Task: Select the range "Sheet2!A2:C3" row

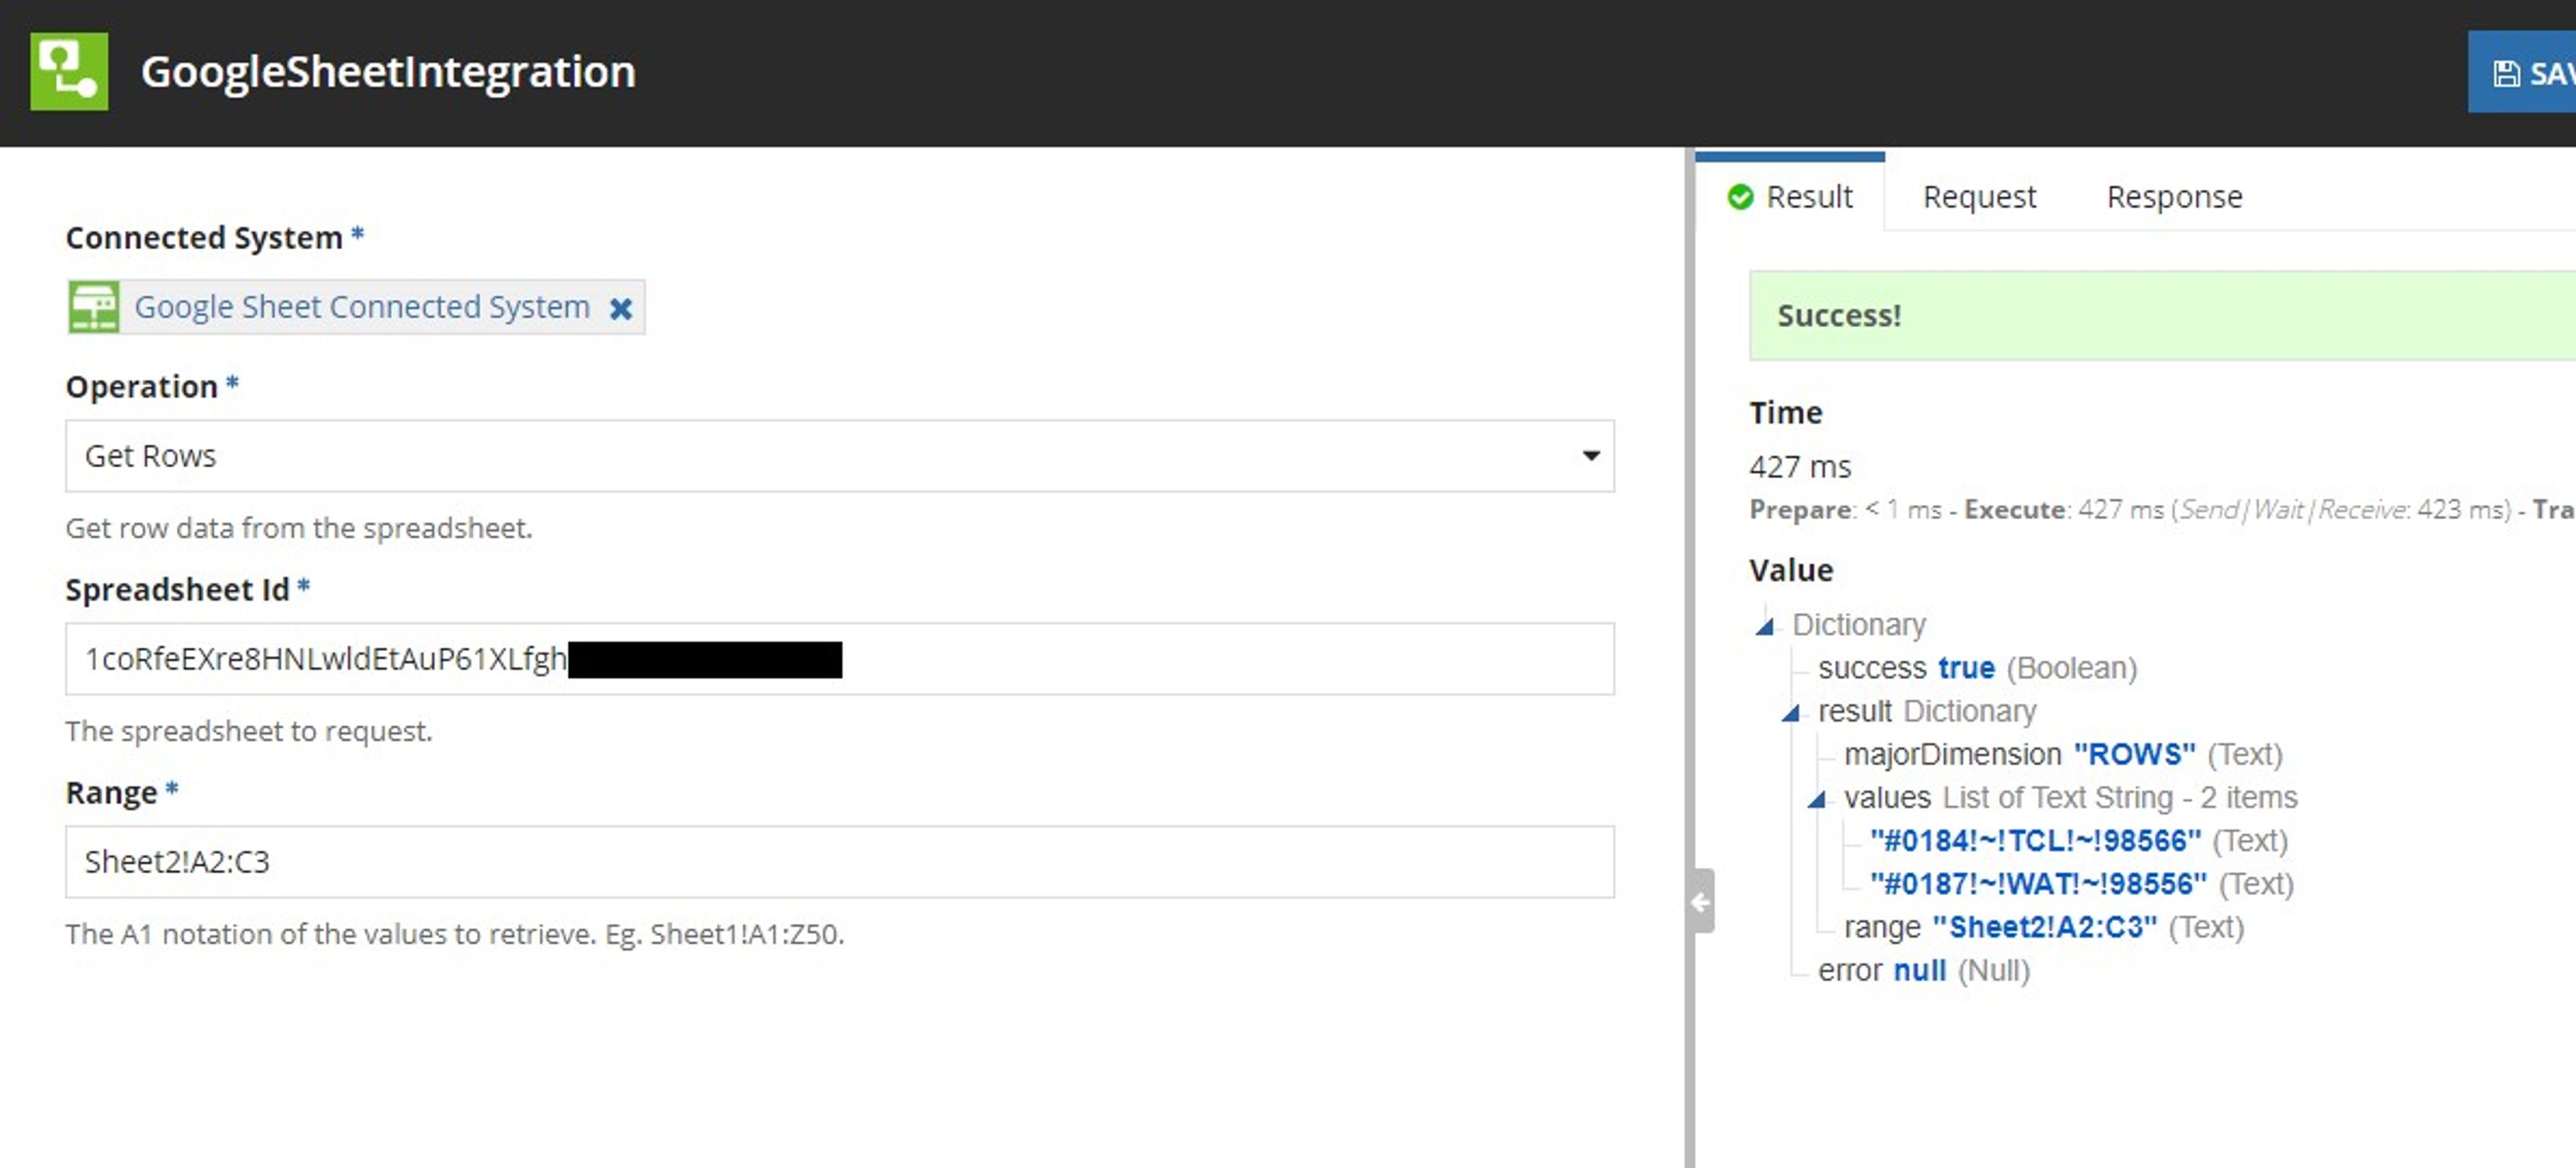Action: pos(2044,927)
